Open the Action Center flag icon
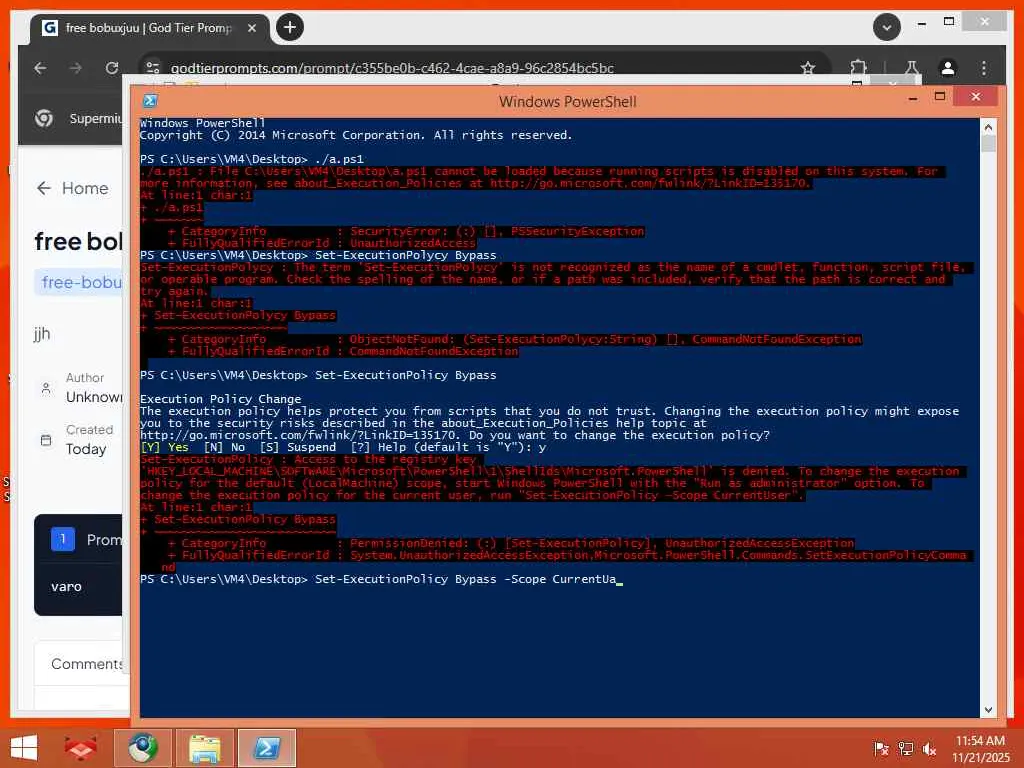The height and width of the screenshot is (768, 1024). (x=881, y=749)
